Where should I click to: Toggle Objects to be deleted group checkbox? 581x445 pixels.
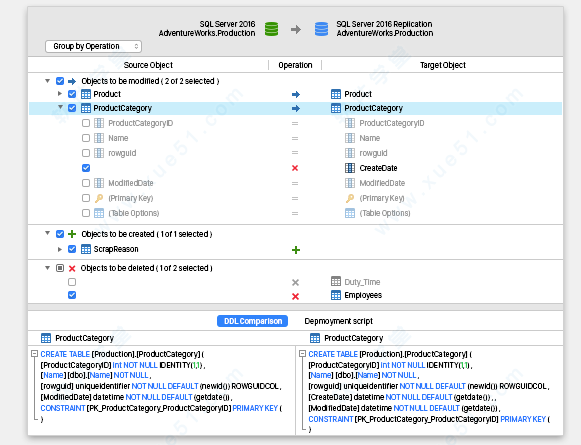pyautogui.click(x=60, y=268)
